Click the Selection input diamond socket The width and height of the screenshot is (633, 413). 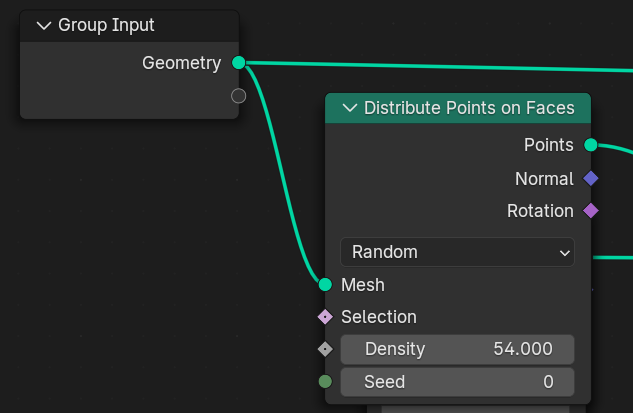coord(325,317)
